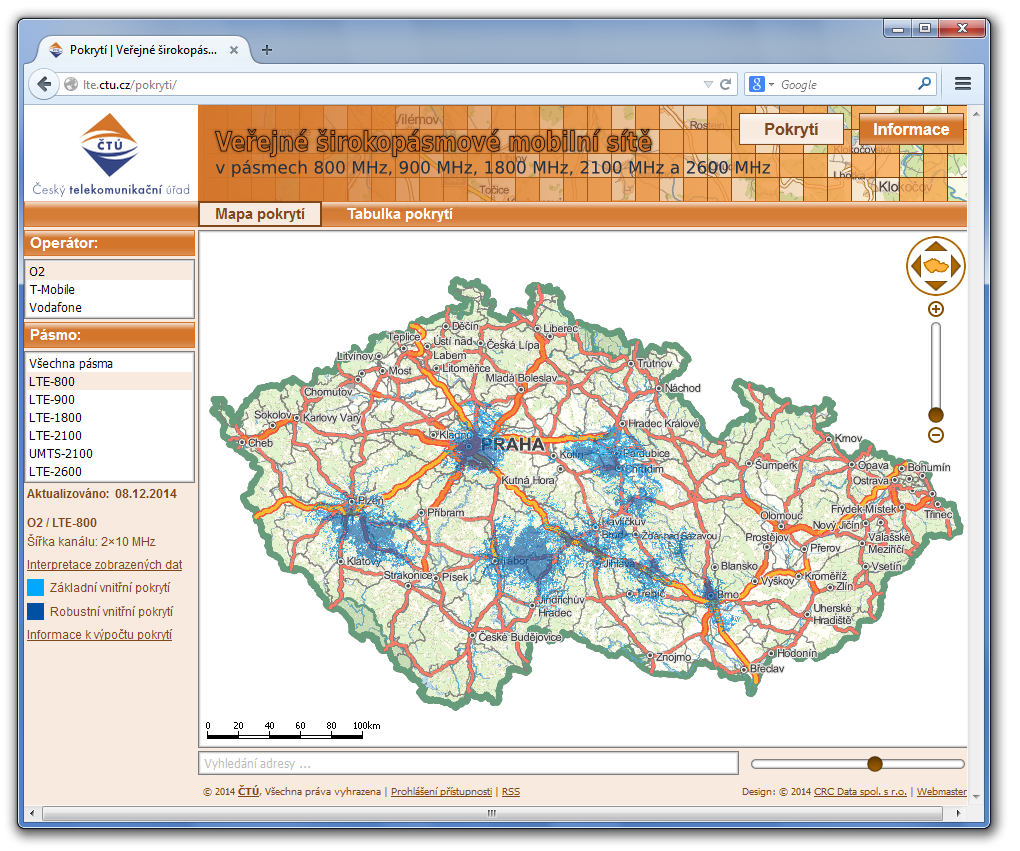This screenshot has width=1020, height=851.
Task: Select the LTE-2100 band
Action: 109,435
